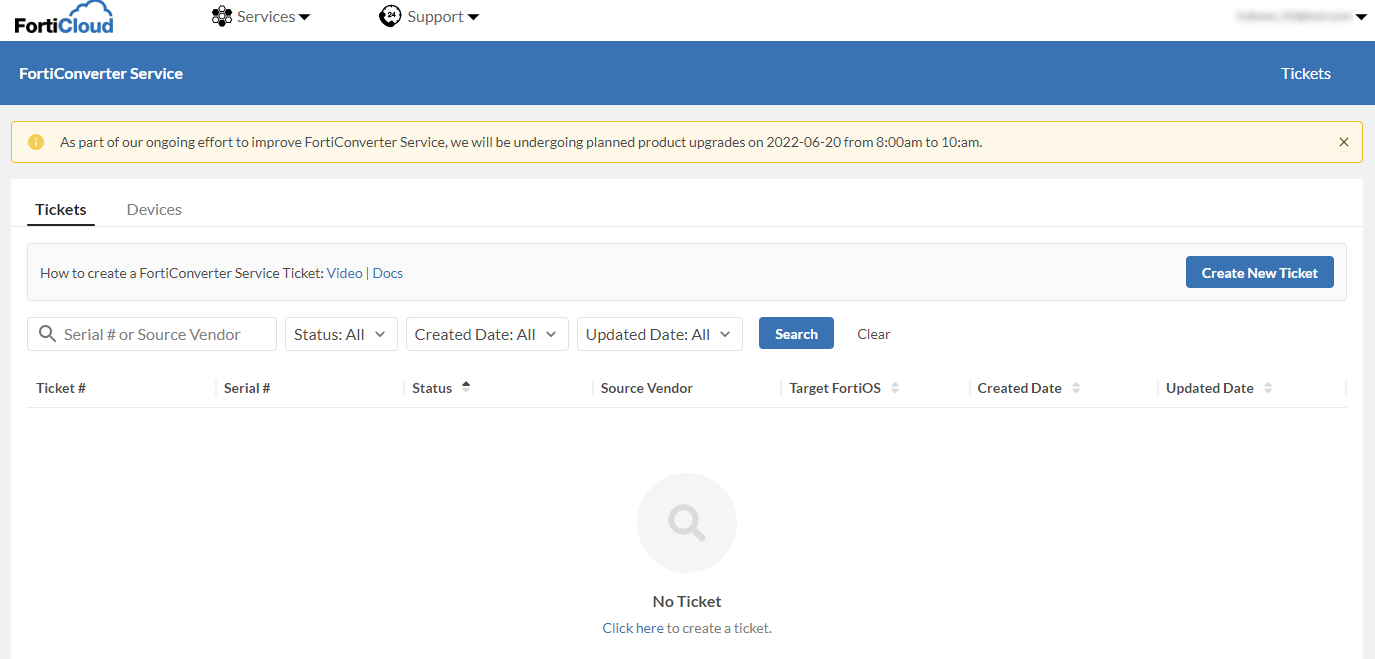Click the Create New Ticket button
The width and height of the screenshot is (1375, 659).
point(1259,271)
